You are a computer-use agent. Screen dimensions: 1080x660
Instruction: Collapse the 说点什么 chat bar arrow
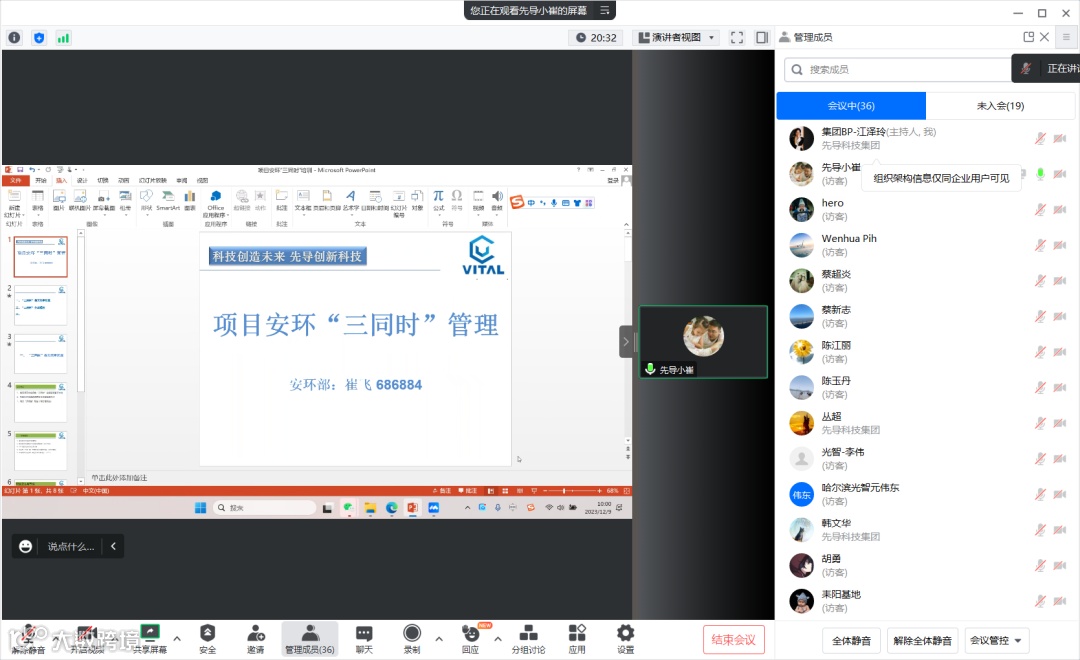(x=113, y=546)
